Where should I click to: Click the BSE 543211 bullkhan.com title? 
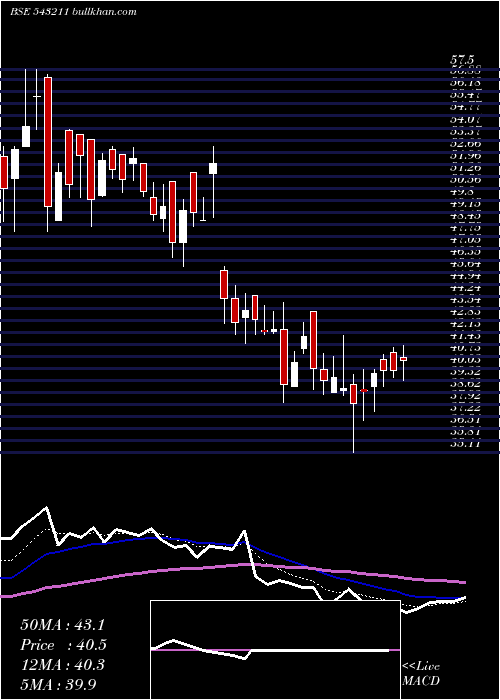[73, 12]
